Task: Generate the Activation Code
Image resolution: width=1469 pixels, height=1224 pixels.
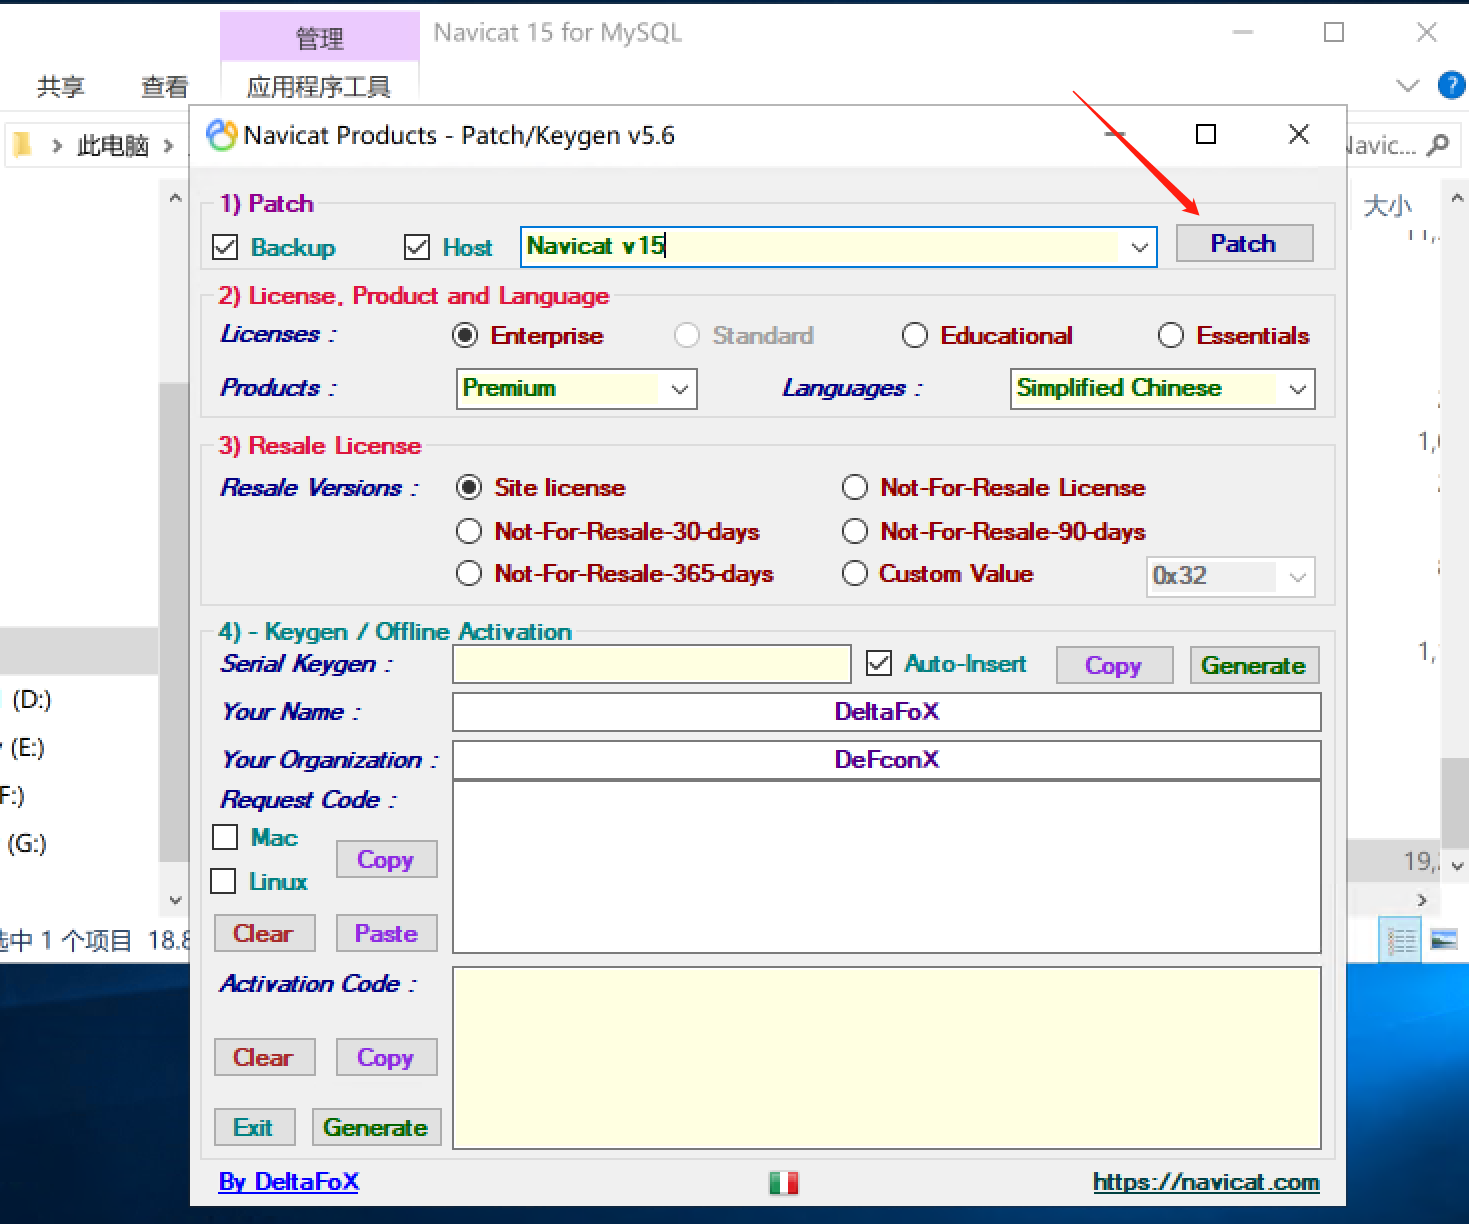Action: (x=376, y=1127)
